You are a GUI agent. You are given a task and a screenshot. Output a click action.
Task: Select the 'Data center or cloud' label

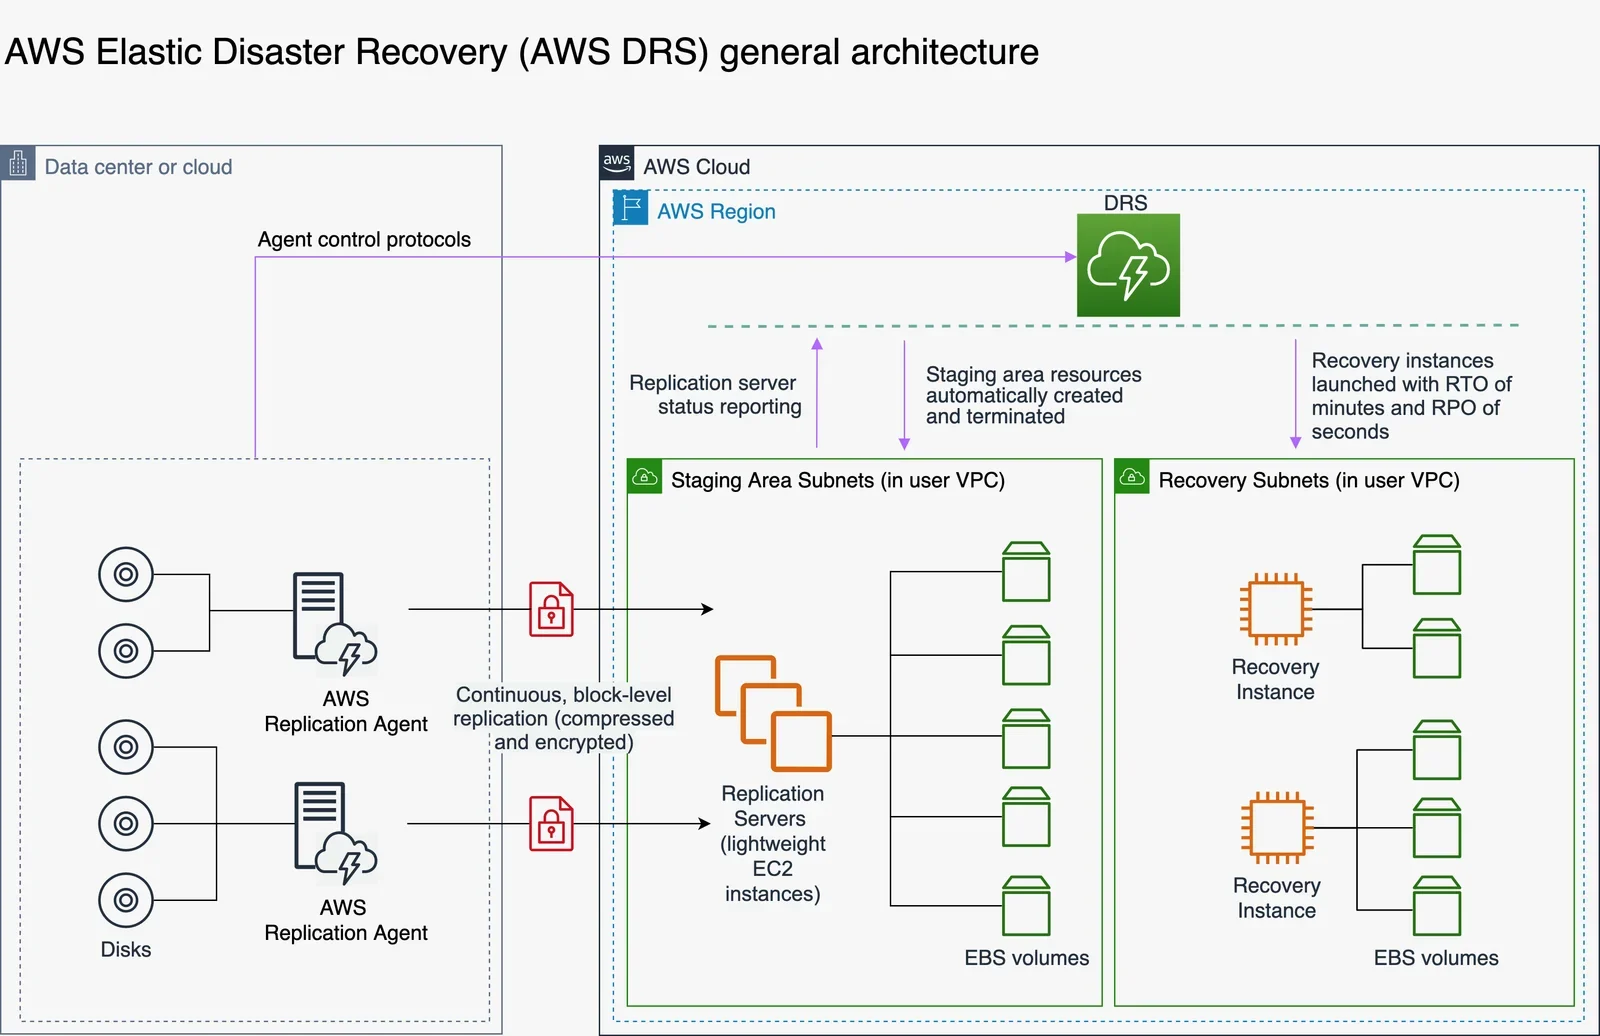pyautogui.click(x=138, y=167)
